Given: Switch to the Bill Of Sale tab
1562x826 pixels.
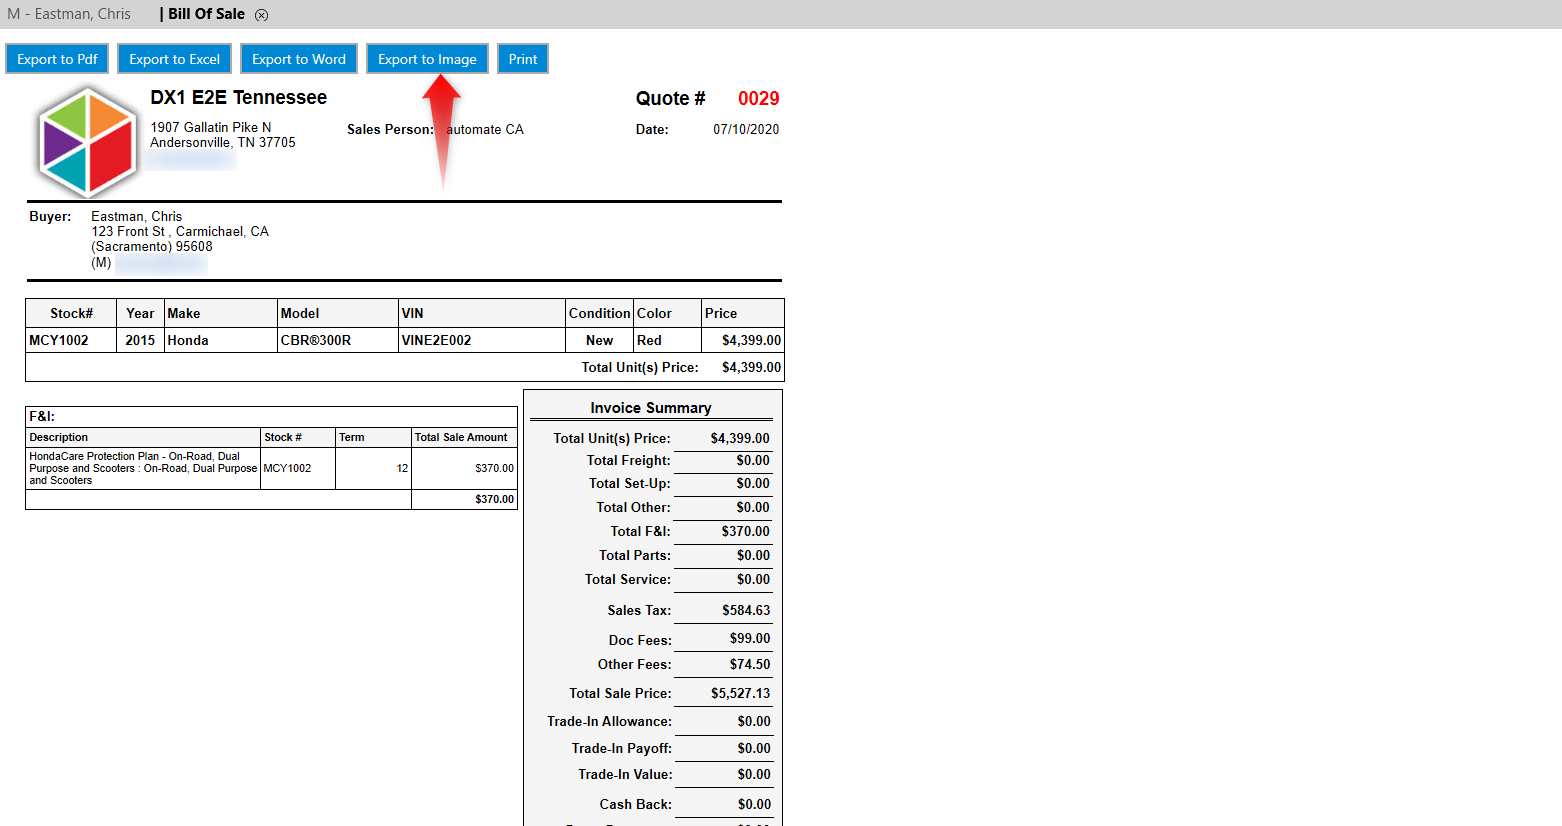Looking at the screenshot, I should coord(206,14).
